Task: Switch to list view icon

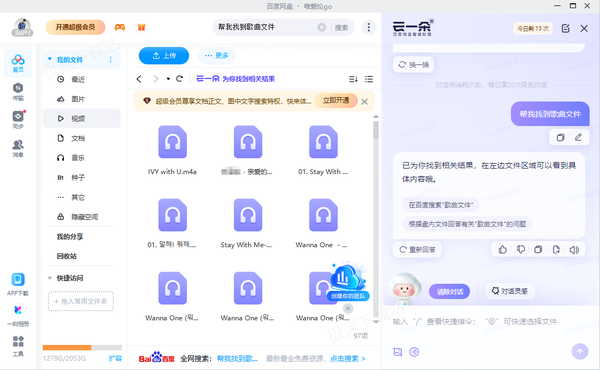Action: tap(369, 79)
